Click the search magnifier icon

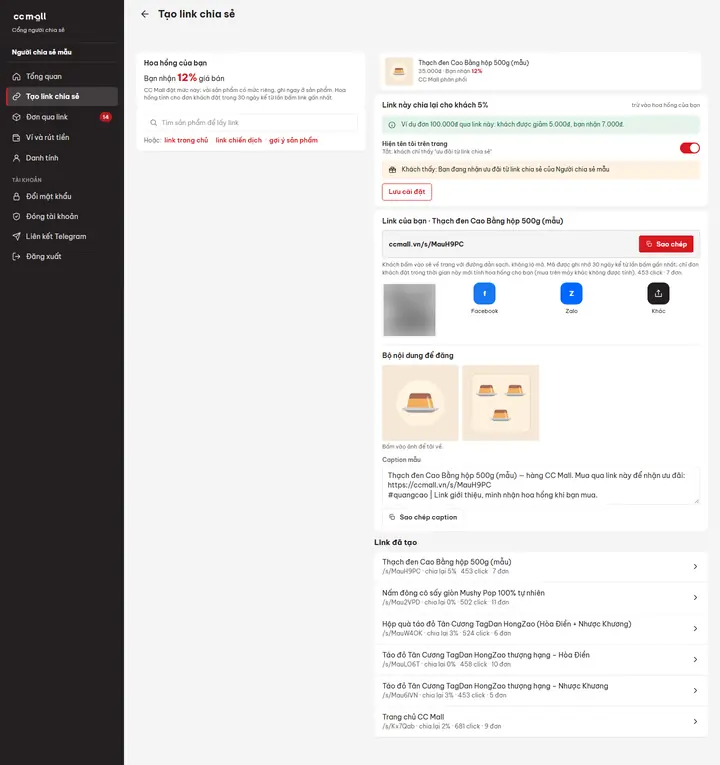pyautogui.click(x=153, y=122)
